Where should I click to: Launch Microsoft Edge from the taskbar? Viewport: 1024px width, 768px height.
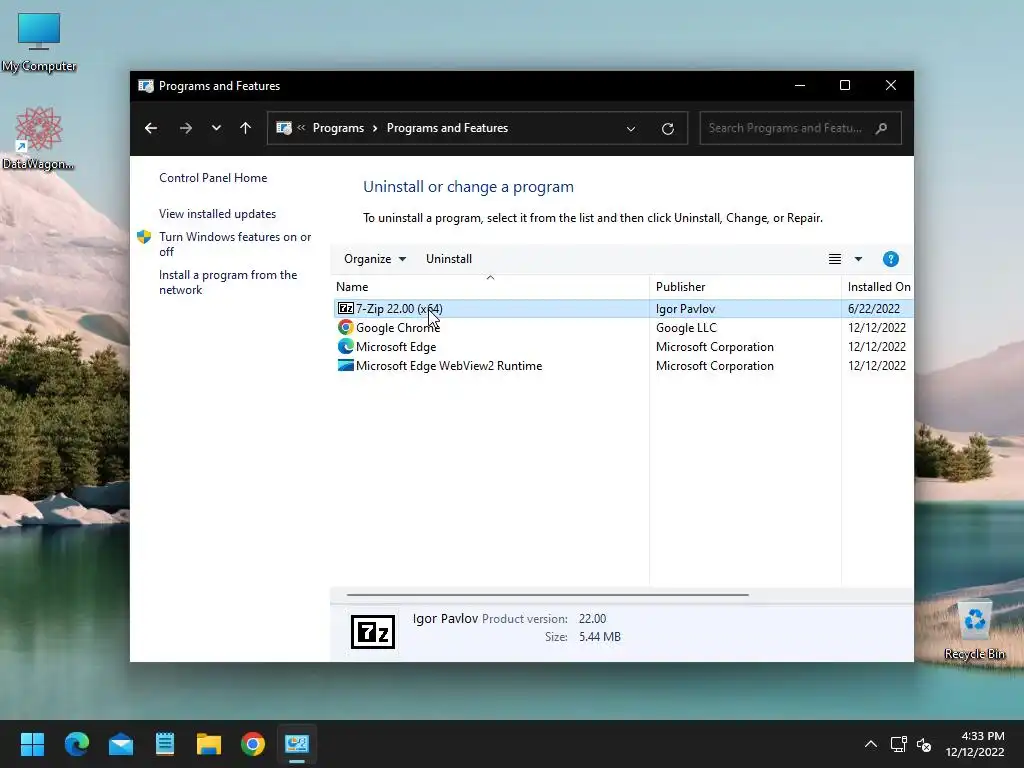tap(76, 744)
